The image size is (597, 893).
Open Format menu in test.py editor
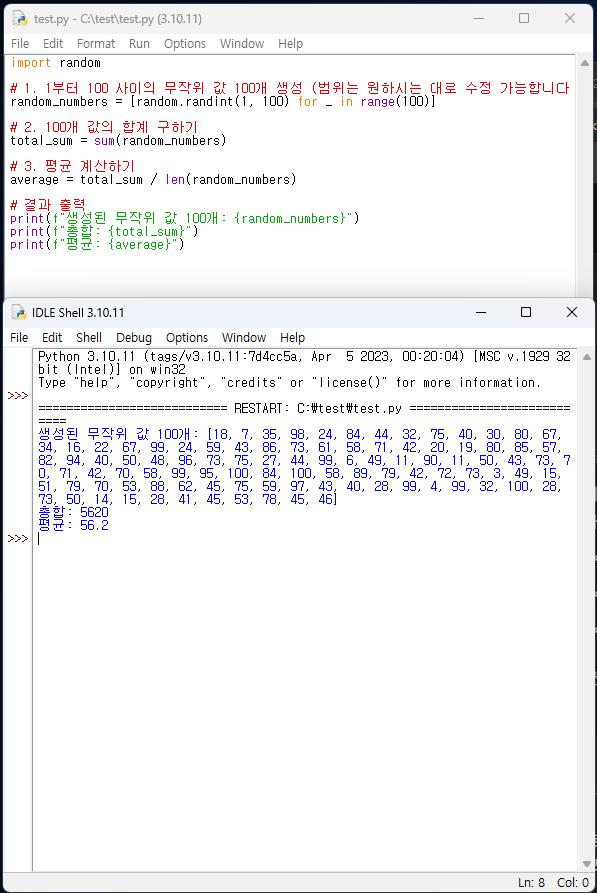click(x=96, y=44)
